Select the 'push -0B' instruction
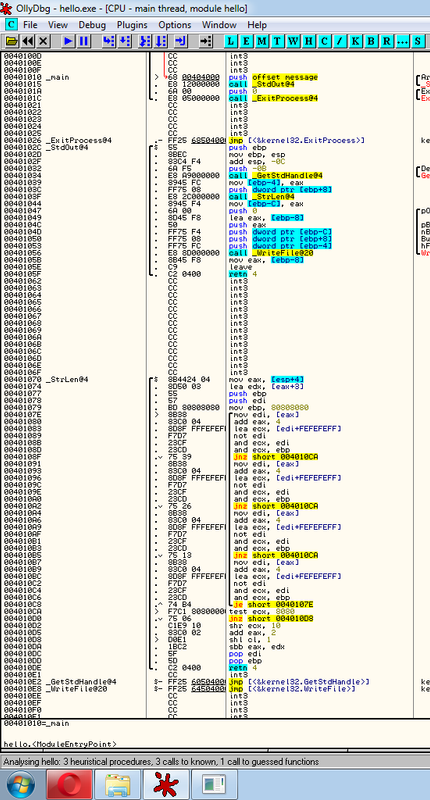This screenshot has width=430, height=800. pyautogui.click(x=246, y=168)
